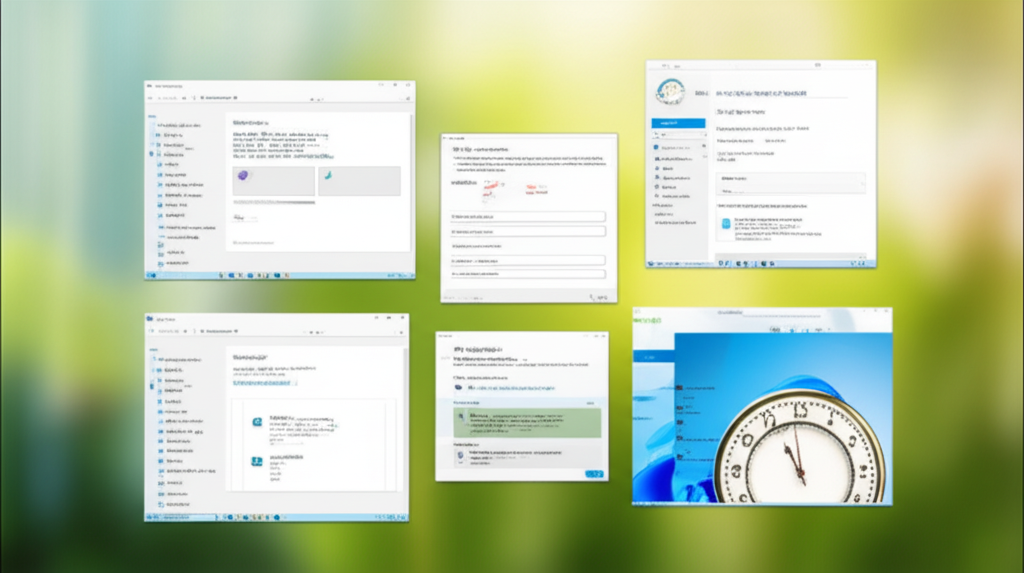Click the last input field in the center dialog

pyautogui.click(x=527, y=272)
